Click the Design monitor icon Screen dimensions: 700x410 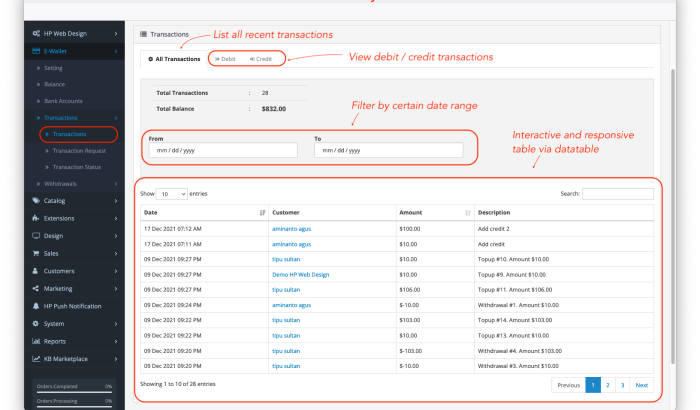coord(36,235)
